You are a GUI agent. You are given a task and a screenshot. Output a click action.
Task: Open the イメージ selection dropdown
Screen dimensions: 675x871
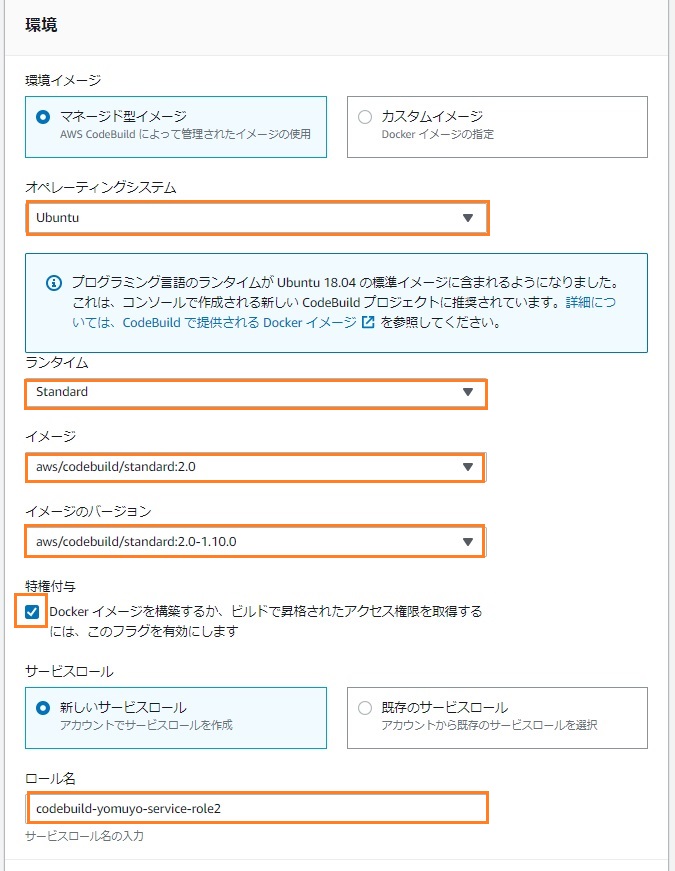click(x=256, y=467)
